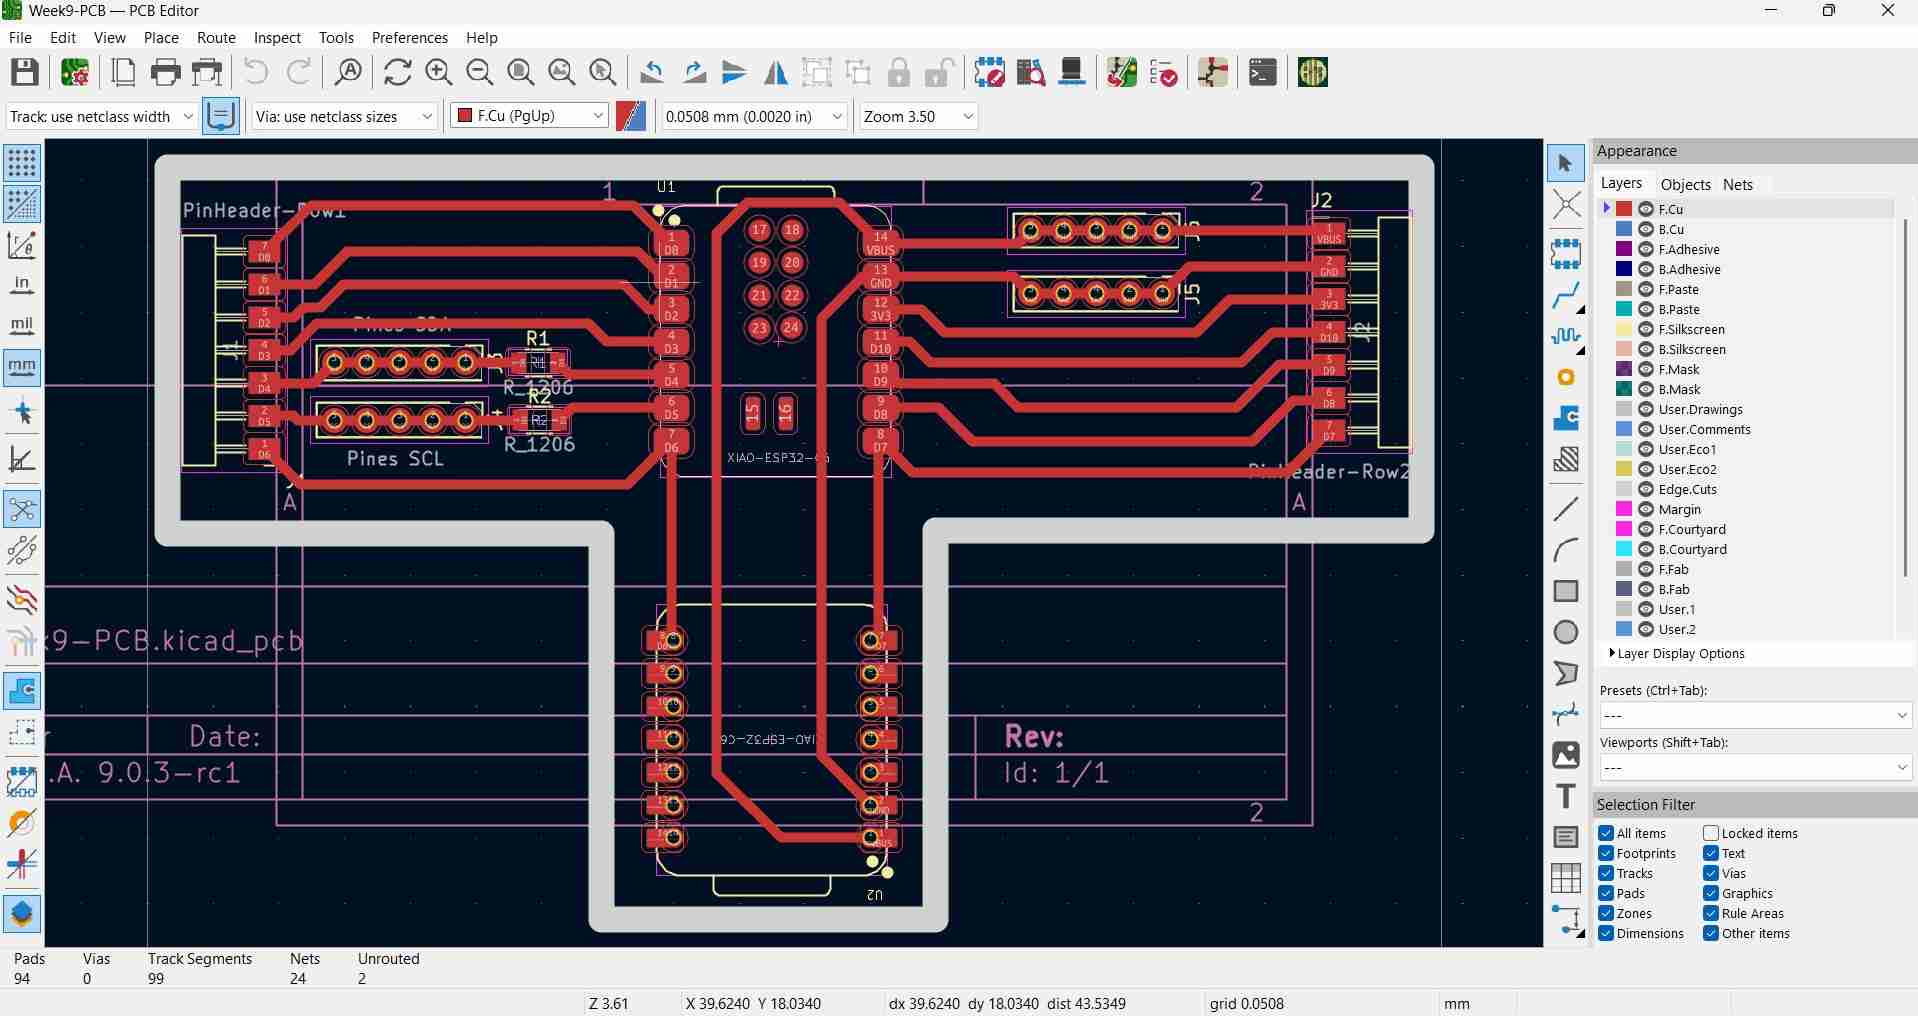Open the Presets dropdown
Viewport: 1918px width, 1016px height.
(1755, 715)
